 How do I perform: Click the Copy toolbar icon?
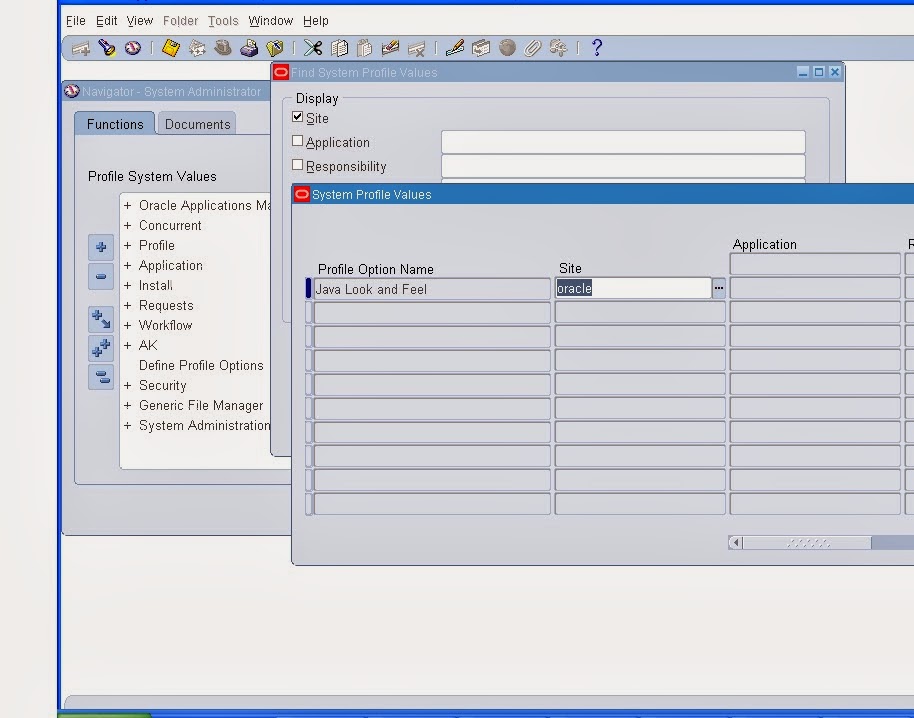339,48
